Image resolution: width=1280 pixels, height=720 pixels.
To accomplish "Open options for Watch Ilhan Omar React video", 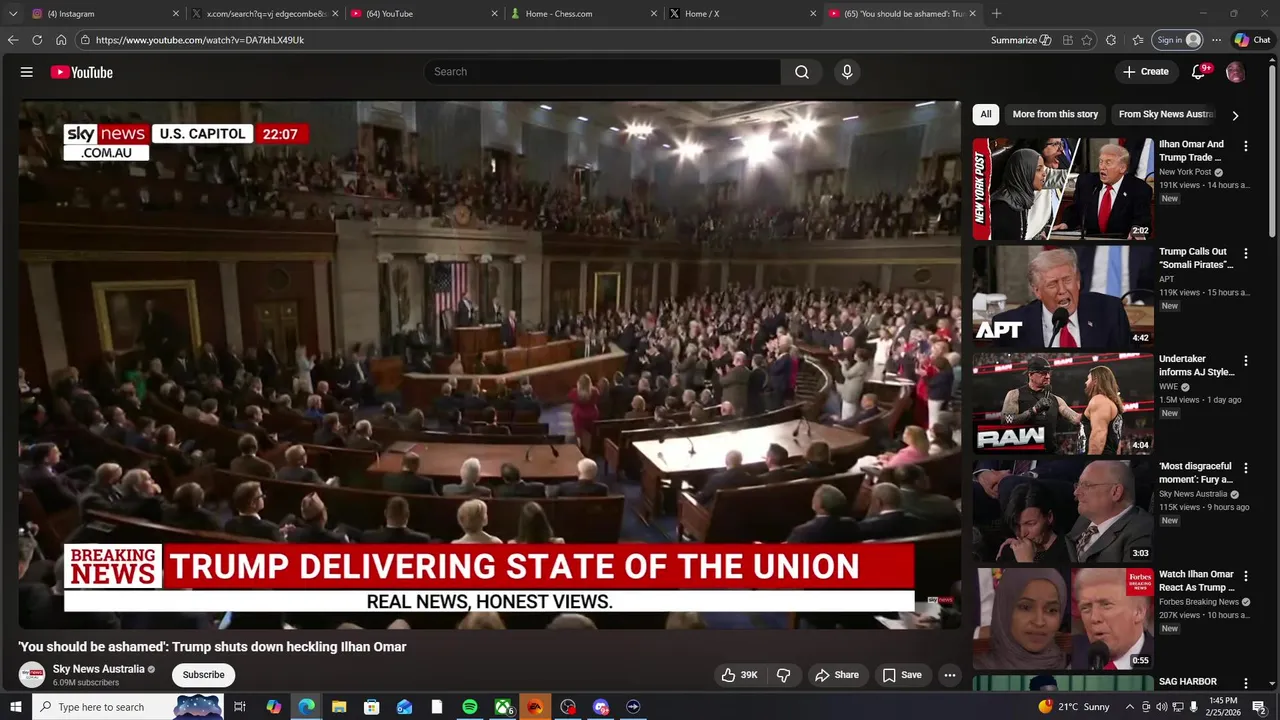I will (1245, 576).
